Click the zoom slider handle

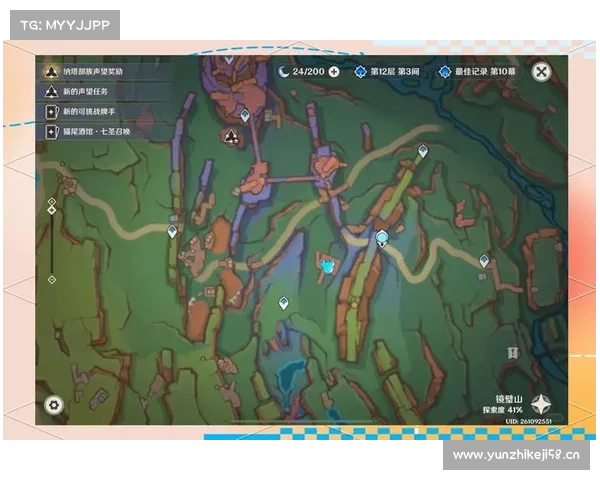click(x=52, y=210)
